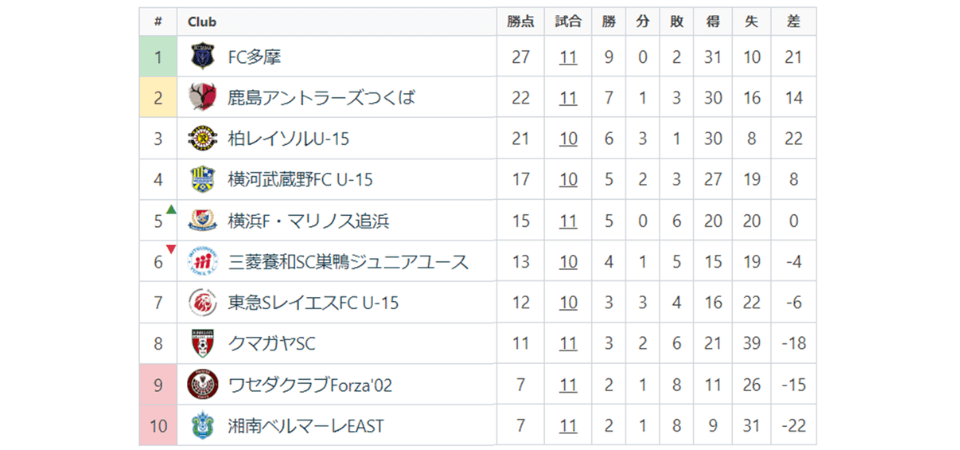Click the Club column header
The height and width of the screenshot is (450, 960).
click(x=202, y=21)
